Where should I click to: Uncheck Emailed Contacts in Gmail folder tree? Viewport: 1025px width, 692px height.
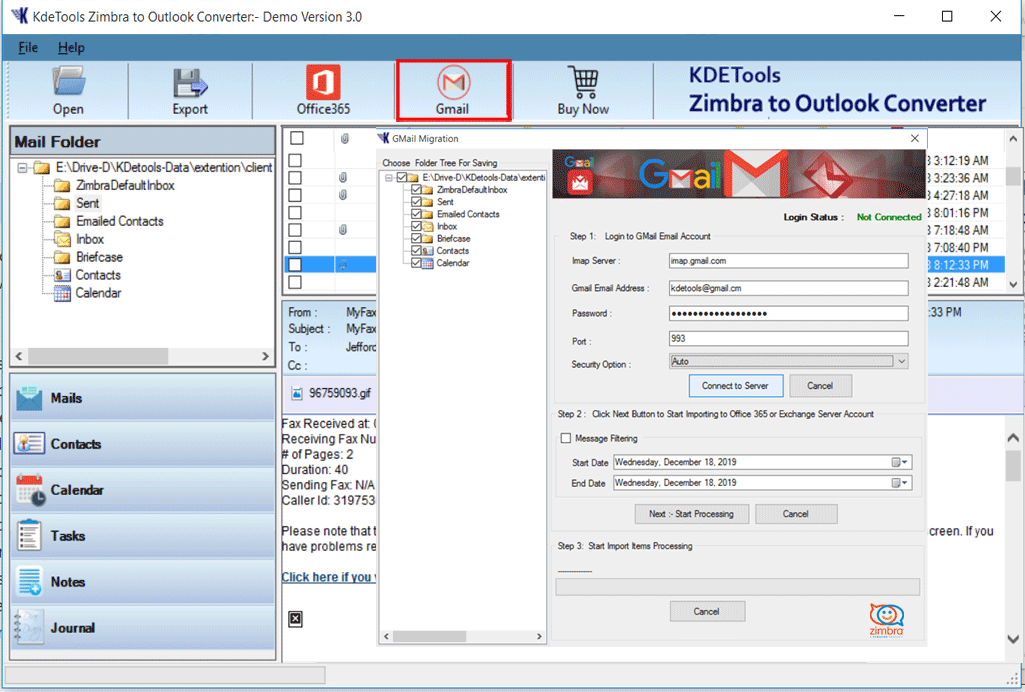(417, 214)
